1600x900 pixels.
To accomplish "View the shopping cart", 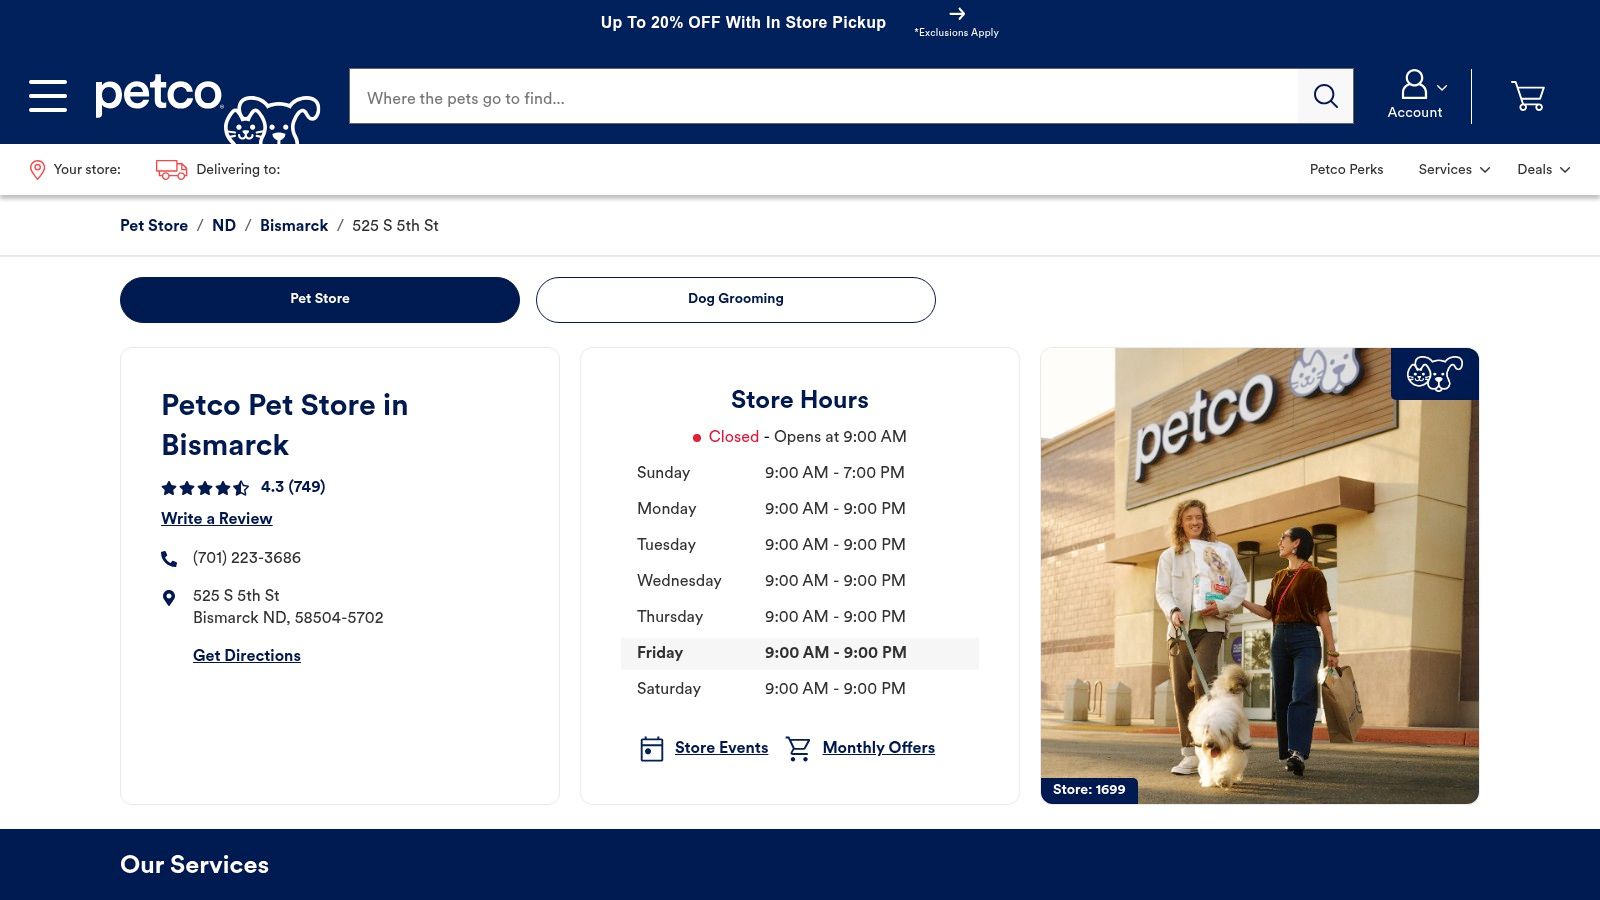I will click(1527, 96).
